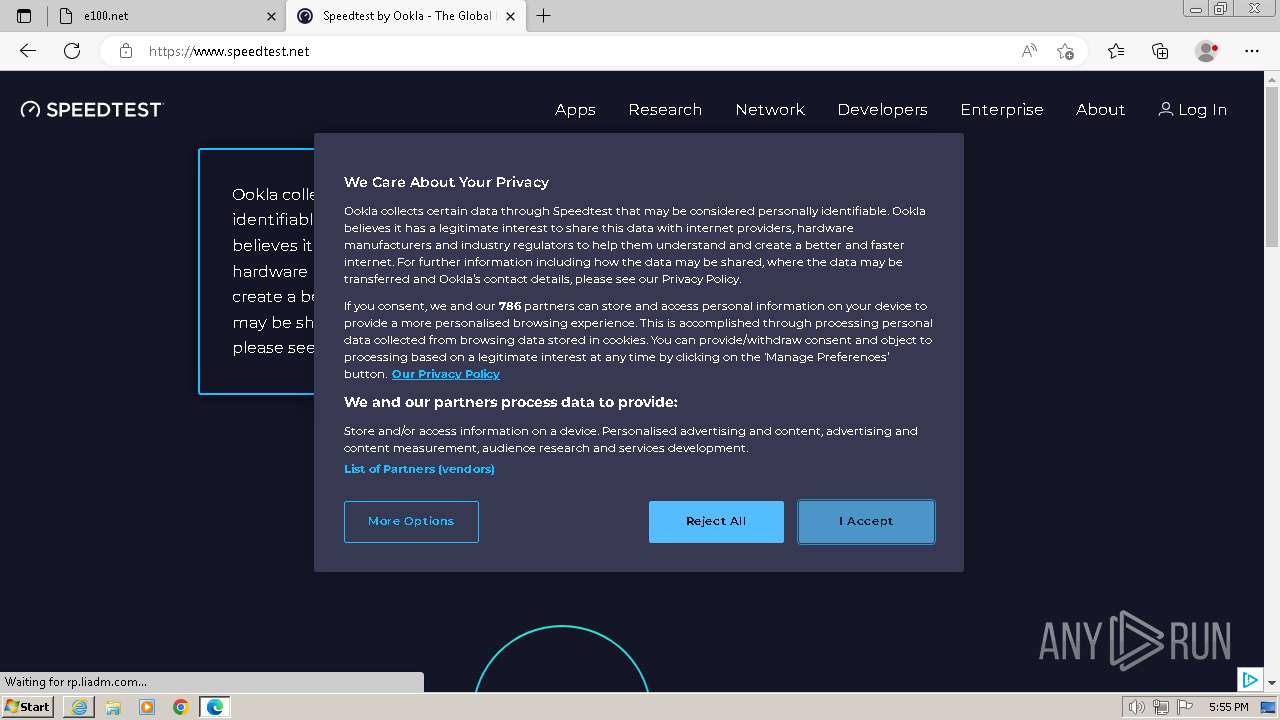This screenshot has width=1280, height=720.
Task: Open the Enterprise menu item
Action: click(1002, 110)
